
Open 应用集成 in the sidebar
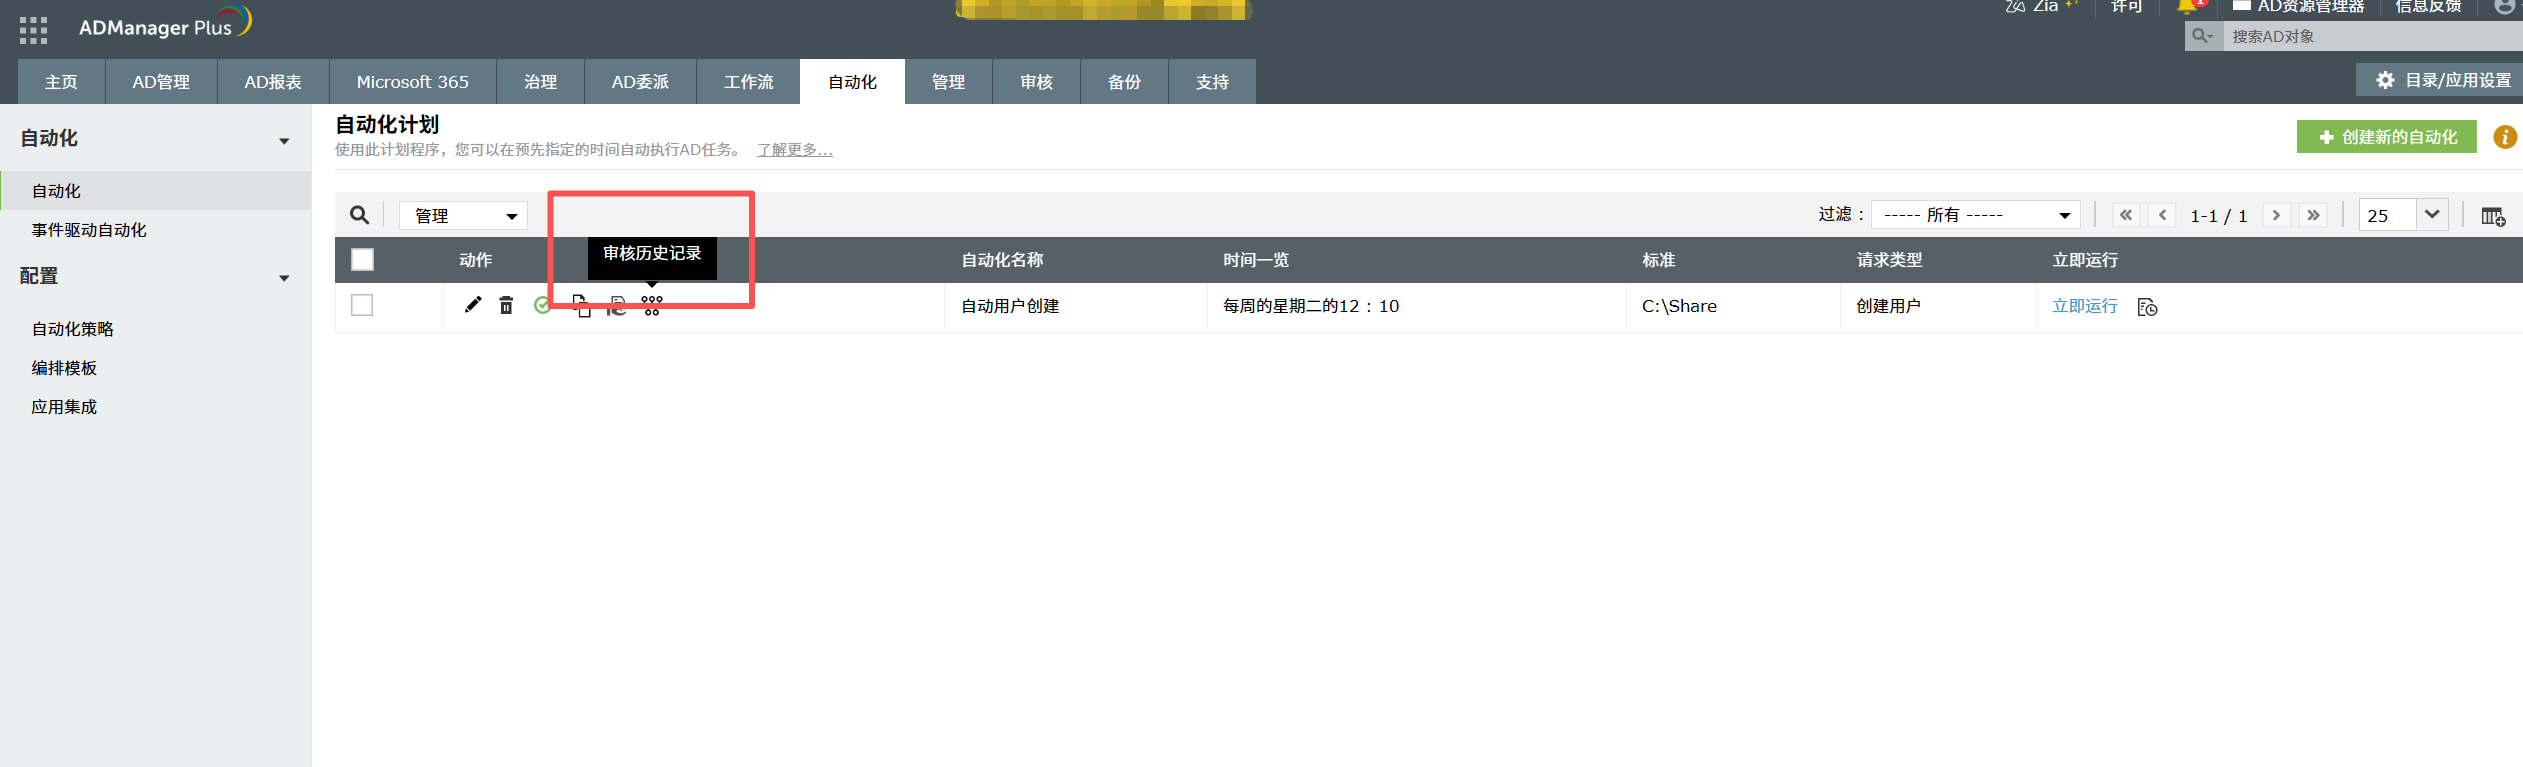click(64, 407)
